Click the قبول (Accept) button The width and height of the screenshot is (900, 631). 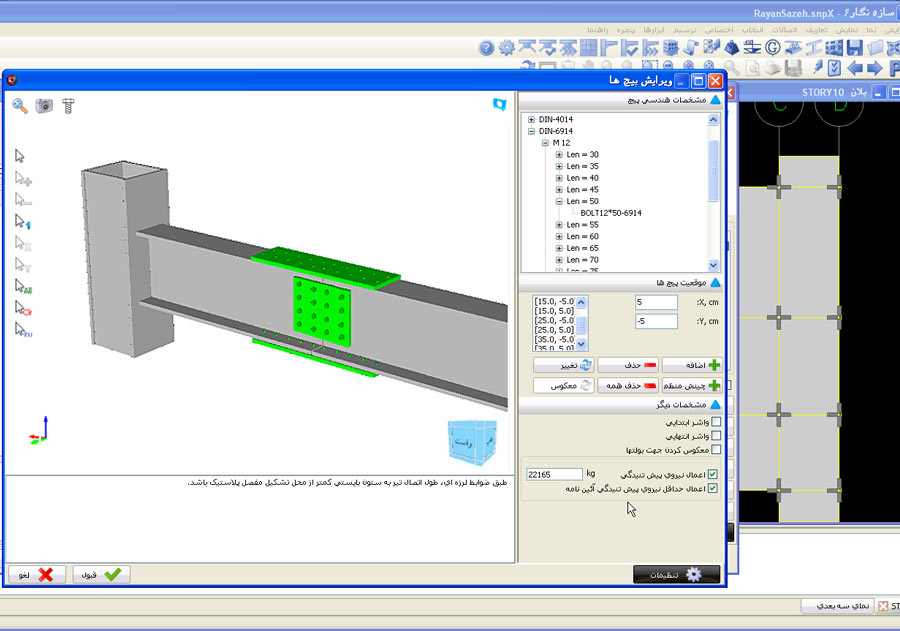pos(101,574)
